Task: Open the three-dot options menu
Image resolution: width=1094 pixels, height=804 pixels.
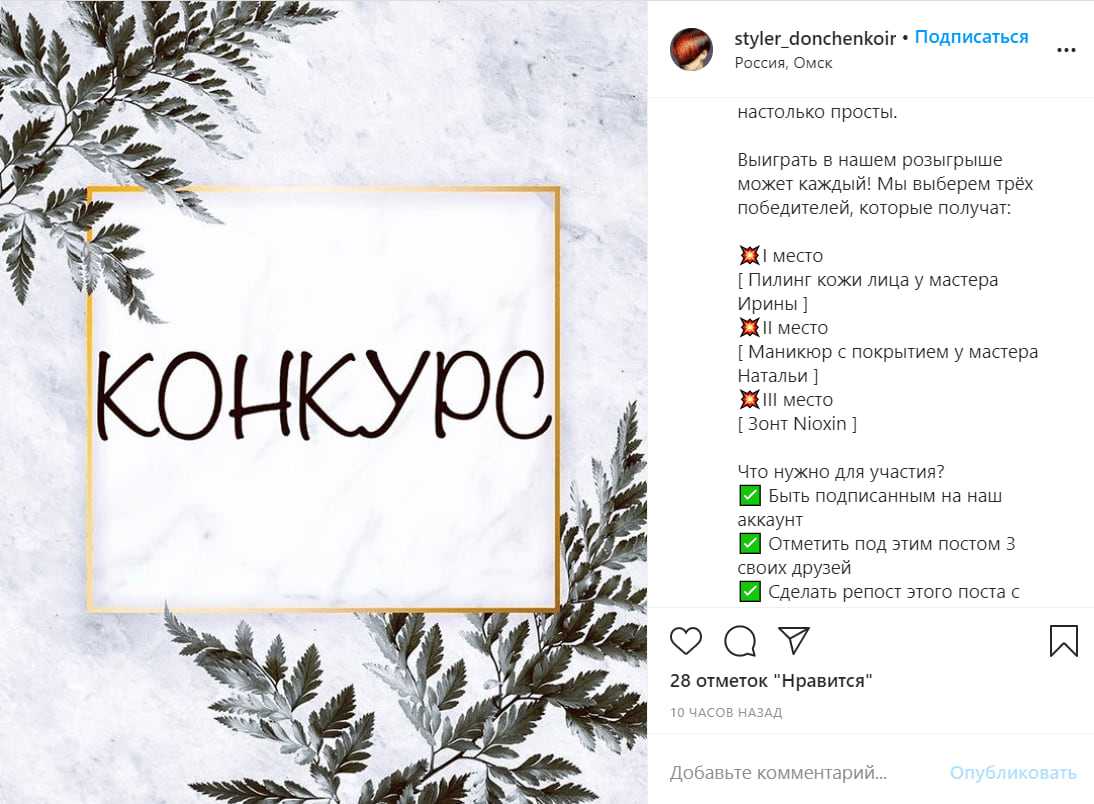Action: tap(1066, 50)
